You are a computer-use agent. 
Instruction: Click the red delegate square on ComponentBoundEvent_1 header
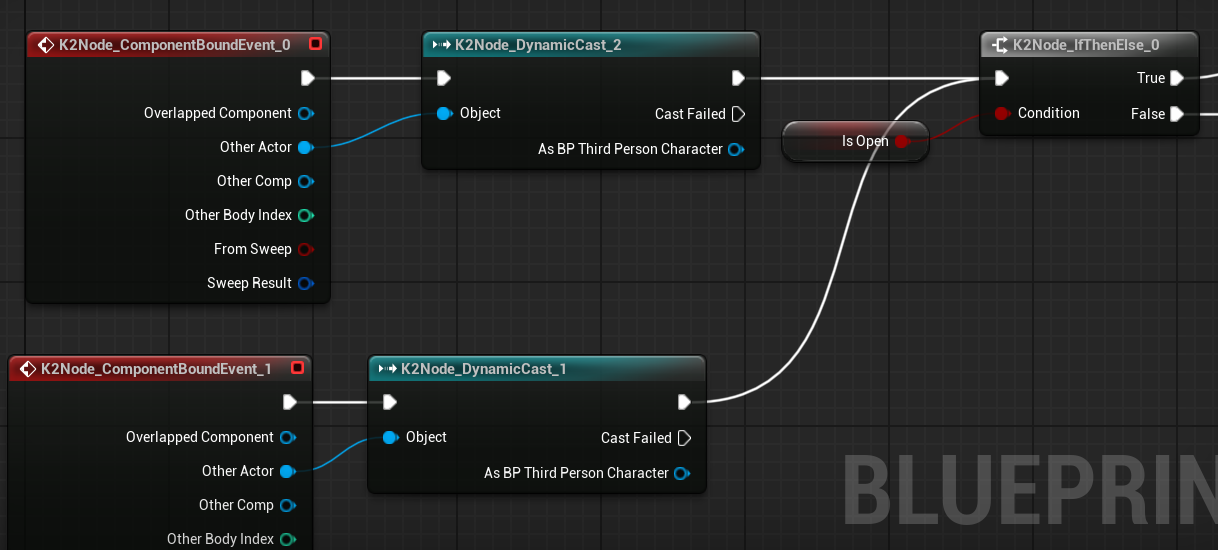pos(297,368)
